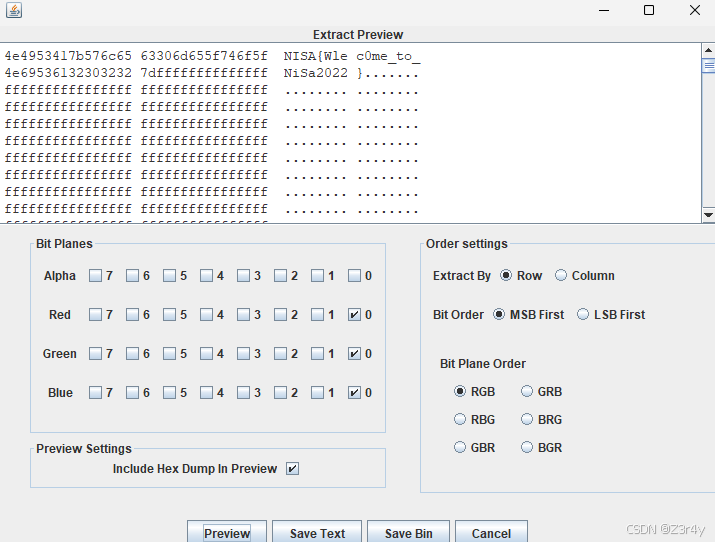The height and width of the screenshot is (542, 715).
Task: Tick Blue bit plane 6
Action: point(132,392)
